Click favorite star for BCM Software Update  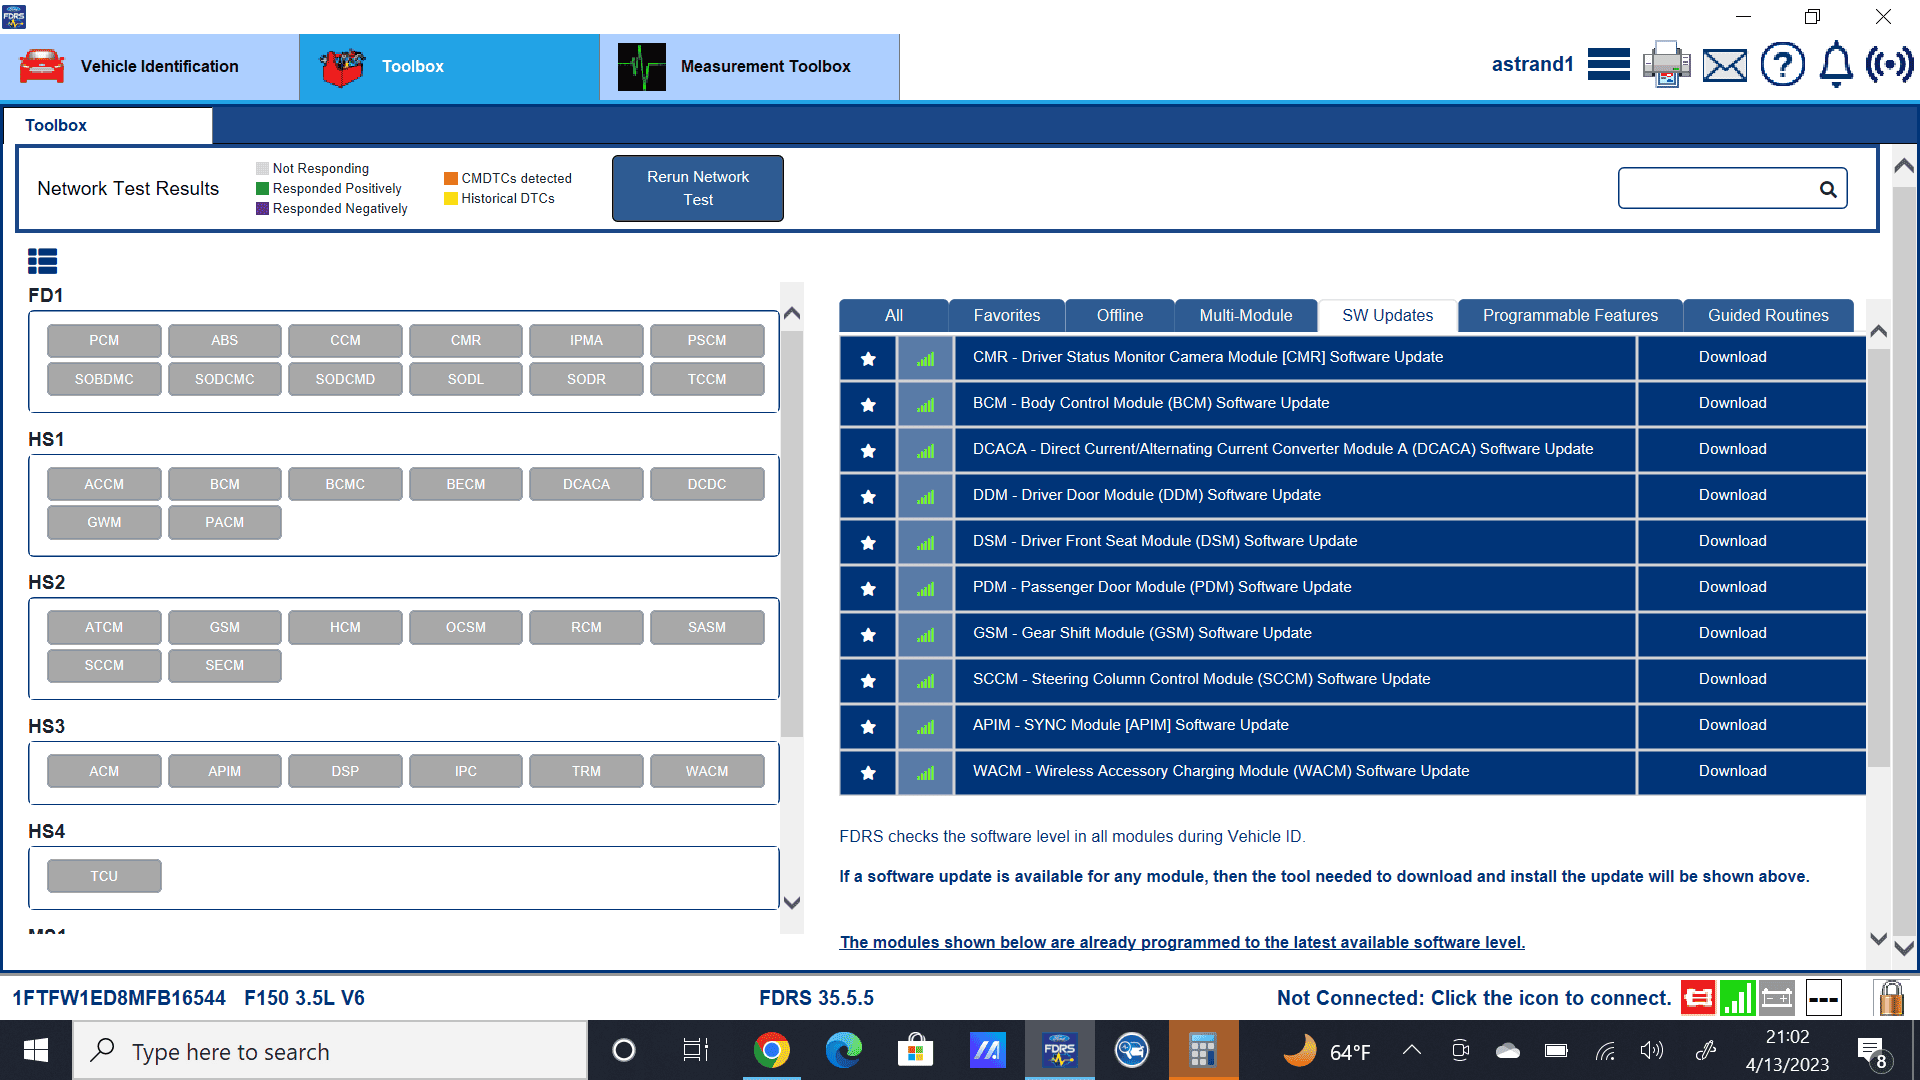point(868,404)
